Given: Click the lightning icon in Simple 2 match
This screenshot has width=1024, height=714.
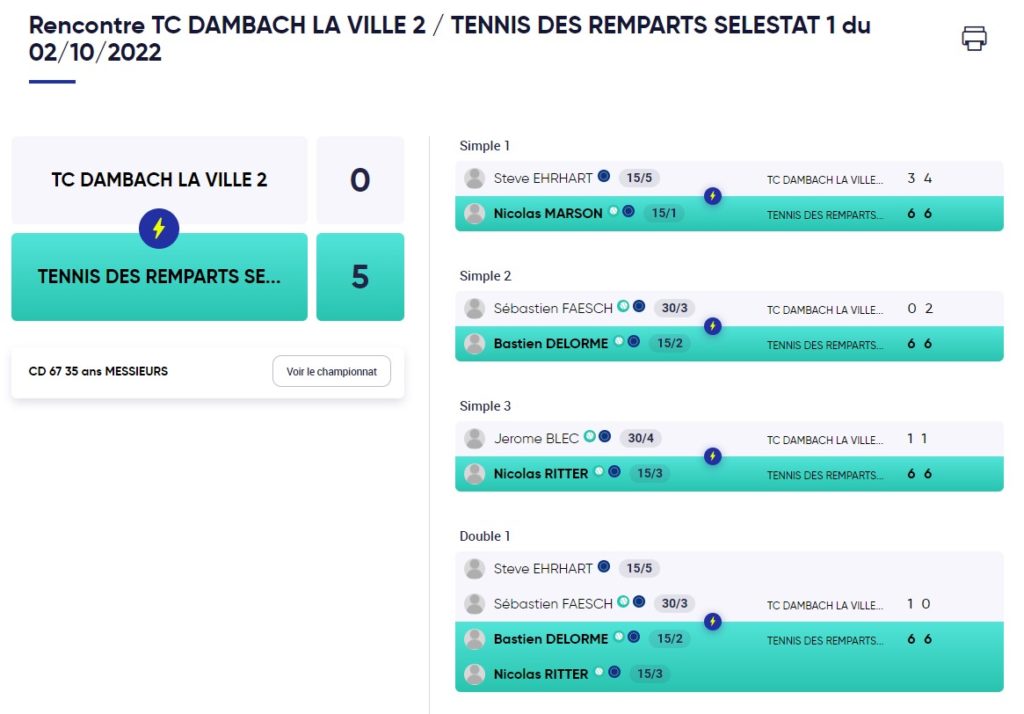Looking at the screenshot, I should (712, 325).
